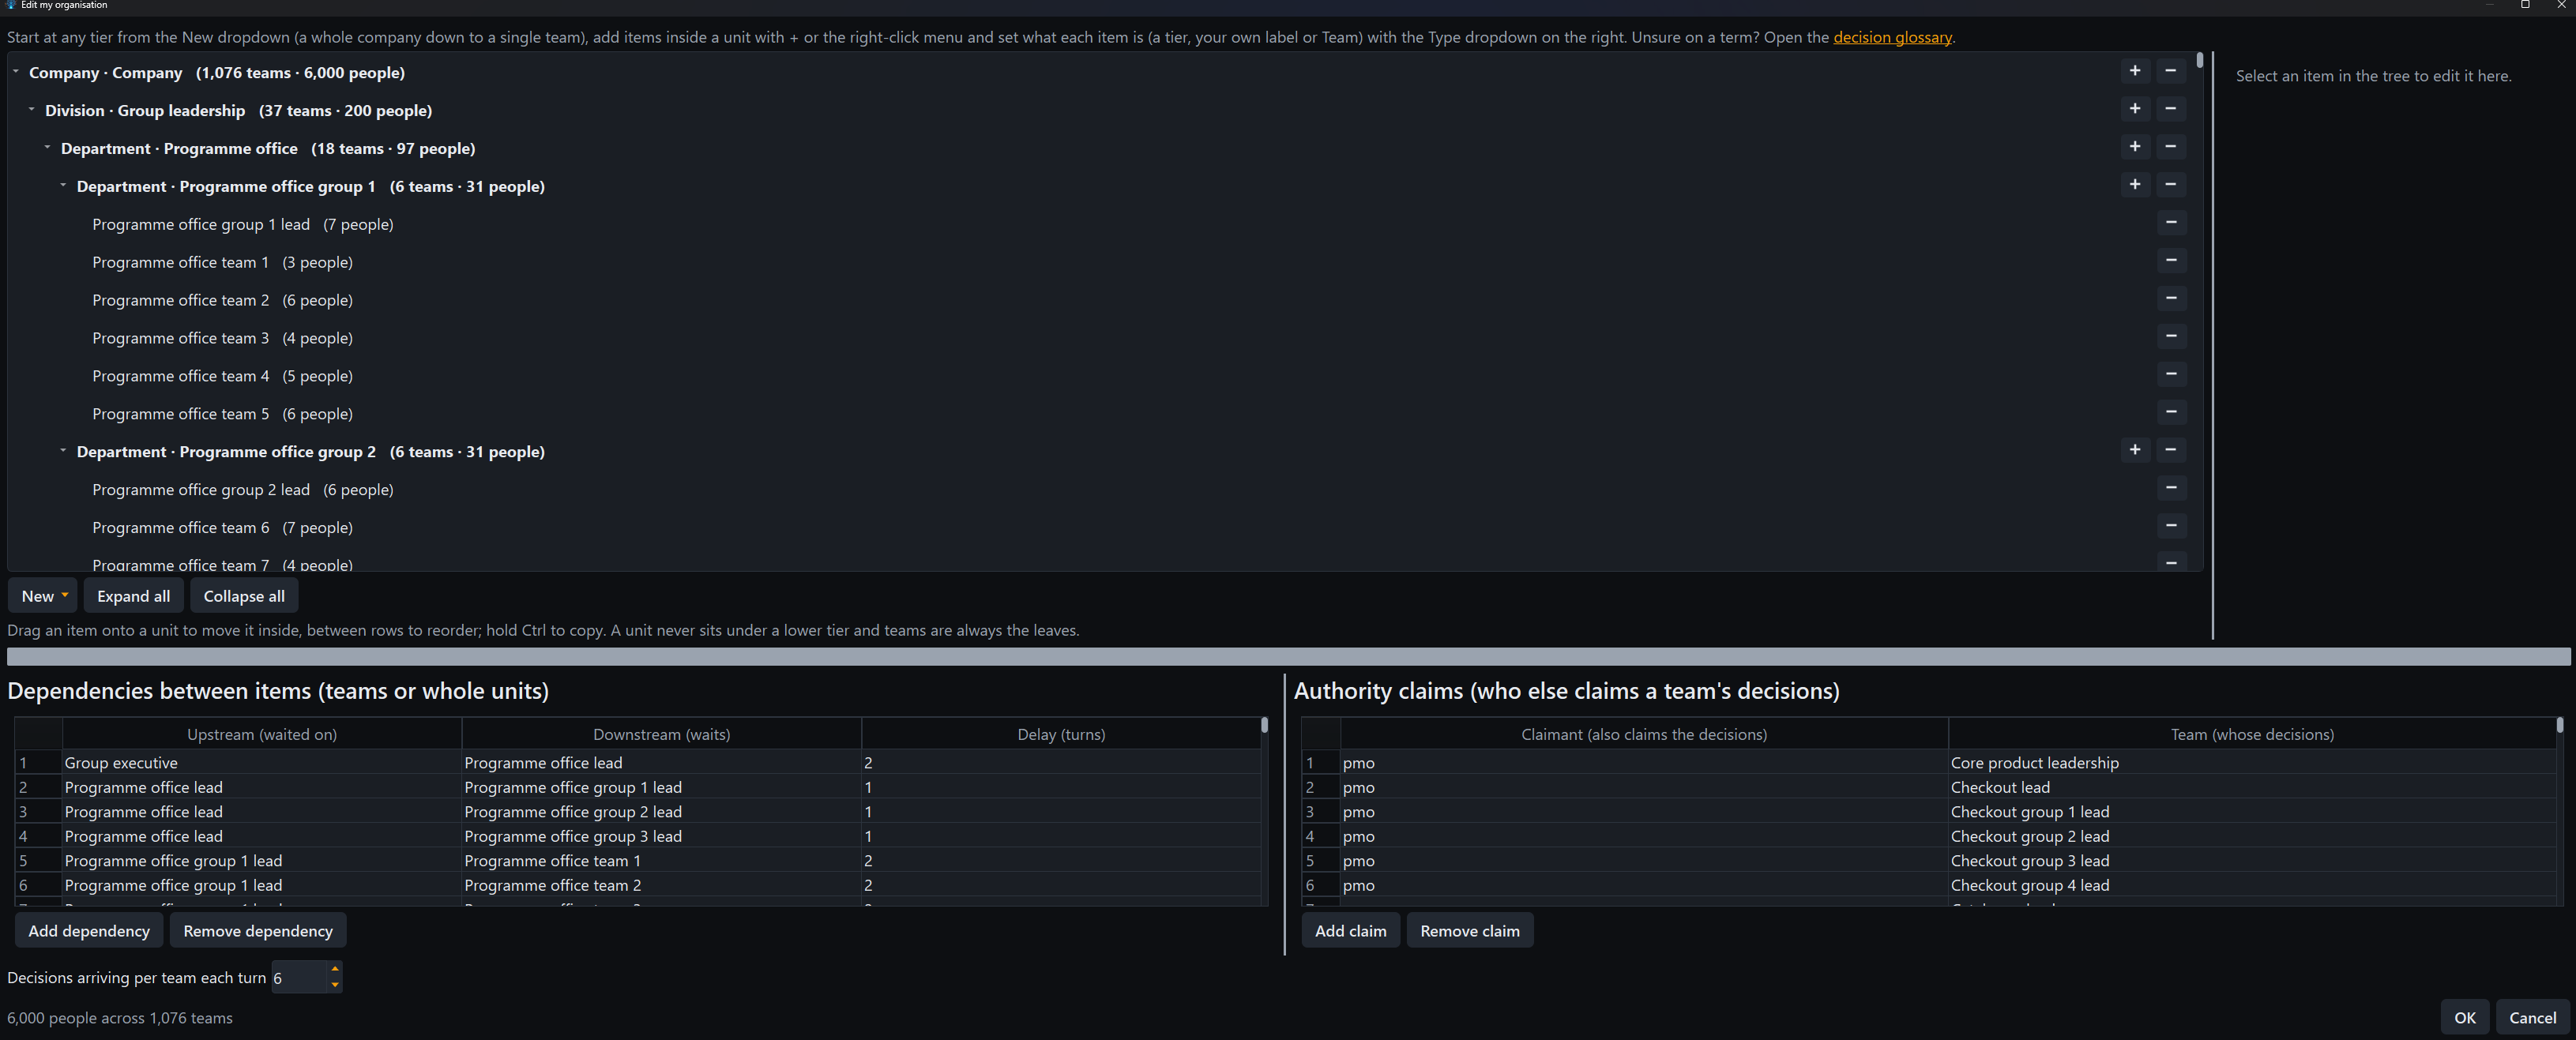Remove Division Group leadership with minus

(x=2170, y=109)
